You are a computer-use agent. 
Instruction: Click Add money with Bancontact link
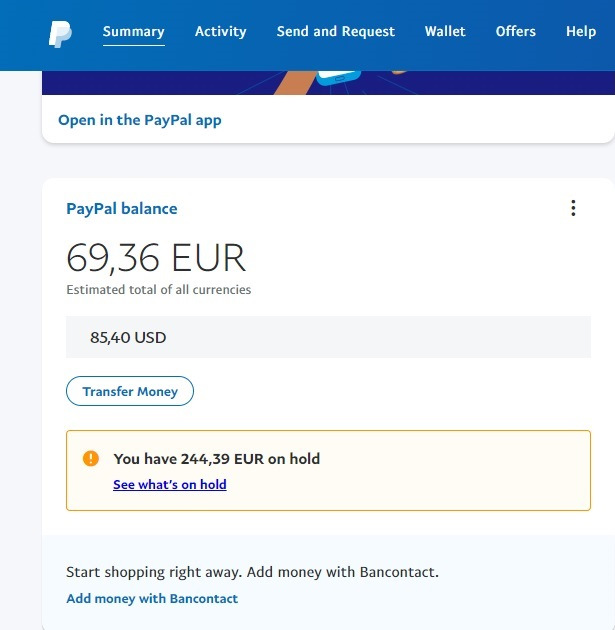[x=152, y=599]
